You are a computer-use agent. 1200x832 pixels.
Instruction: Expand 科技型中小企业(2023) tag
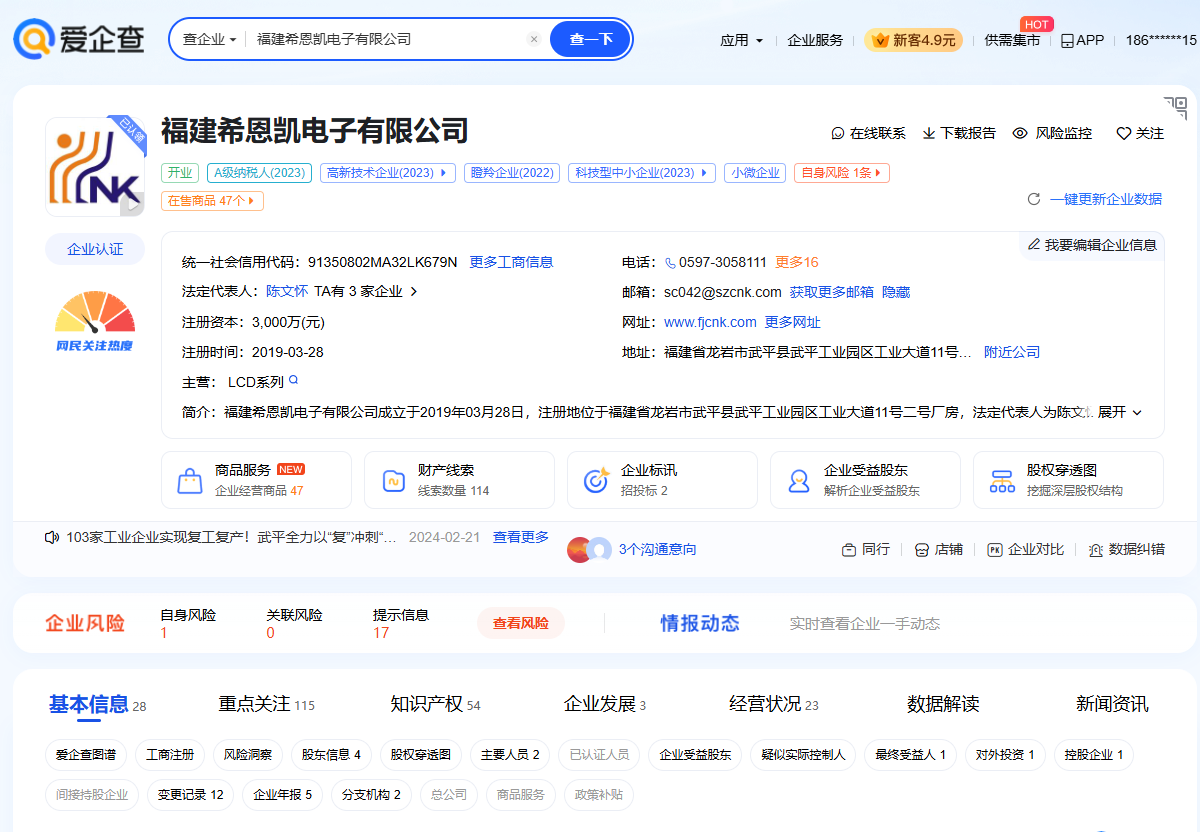pos(642,172)
